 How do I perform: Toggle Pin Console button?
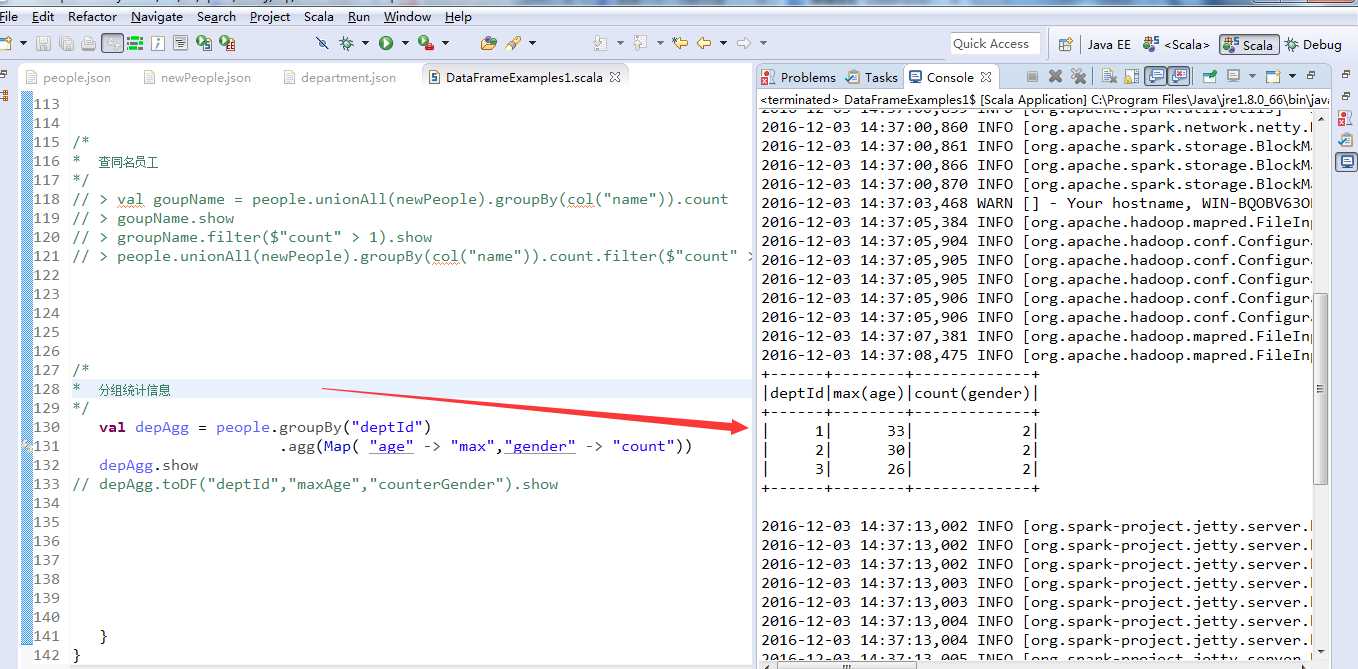(1210, 76)
